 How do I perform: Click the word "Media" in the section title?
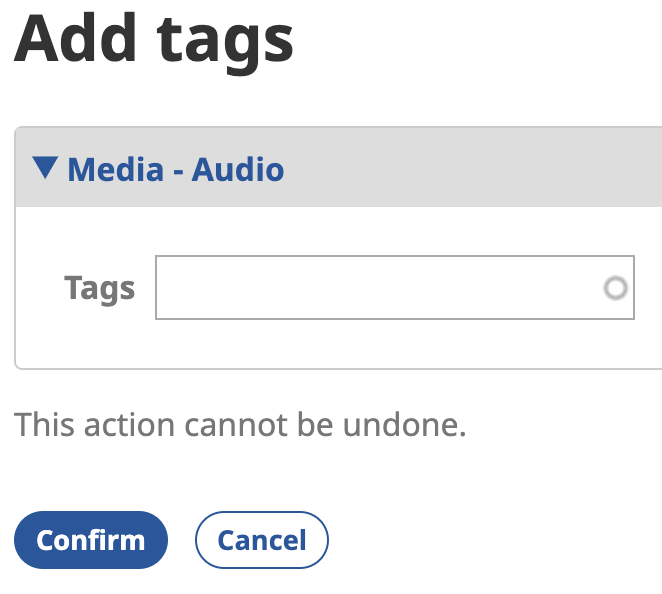(115, 169)
